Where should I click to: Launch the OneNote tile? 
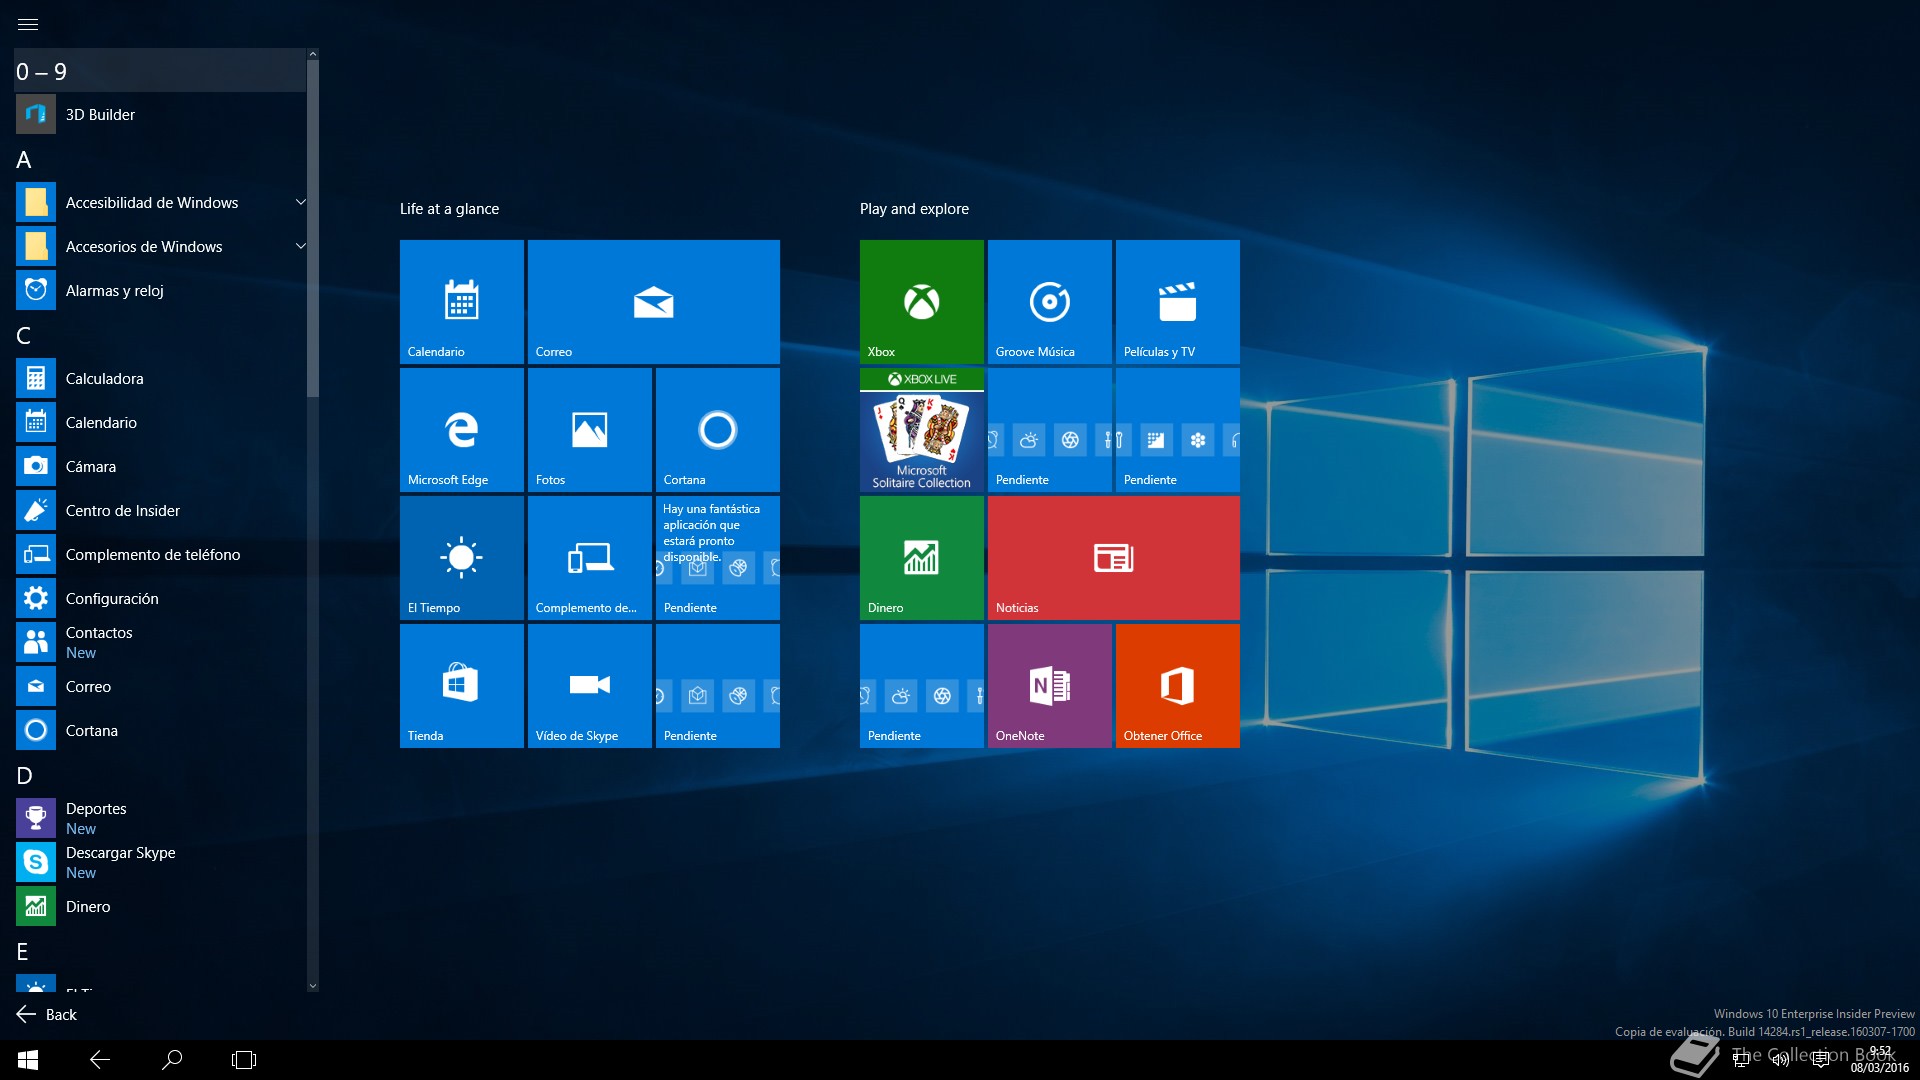click(1050, 686)
